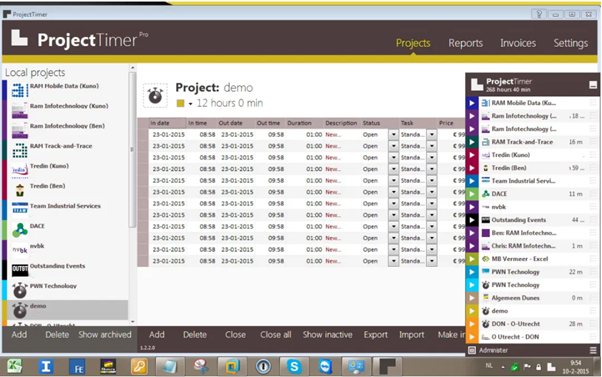
Task: Click the yellow project color swatch
Action: tap(180, 103)
